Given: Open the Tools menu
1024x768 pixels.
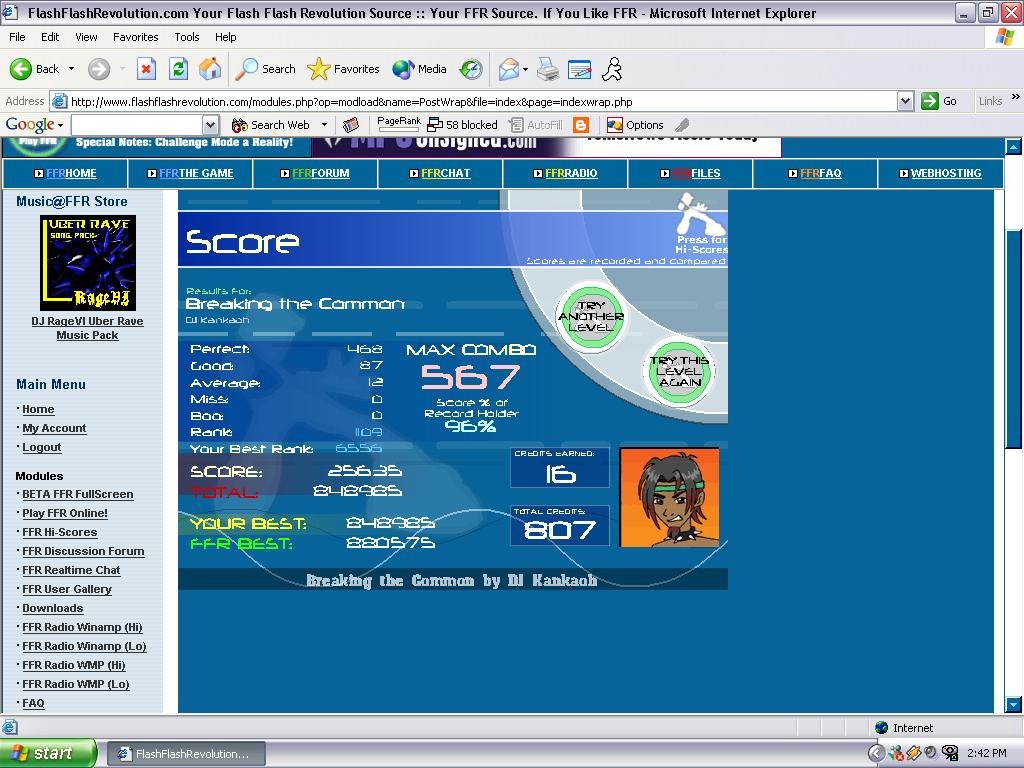Looking at the screenshot, I should [186, 37].
